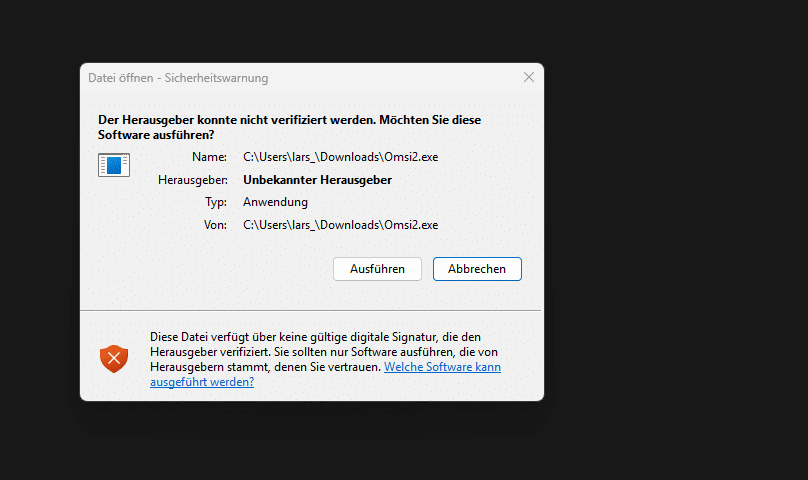Click the 'Anwendung' type value
808x480 pixels.
(275, 202)
